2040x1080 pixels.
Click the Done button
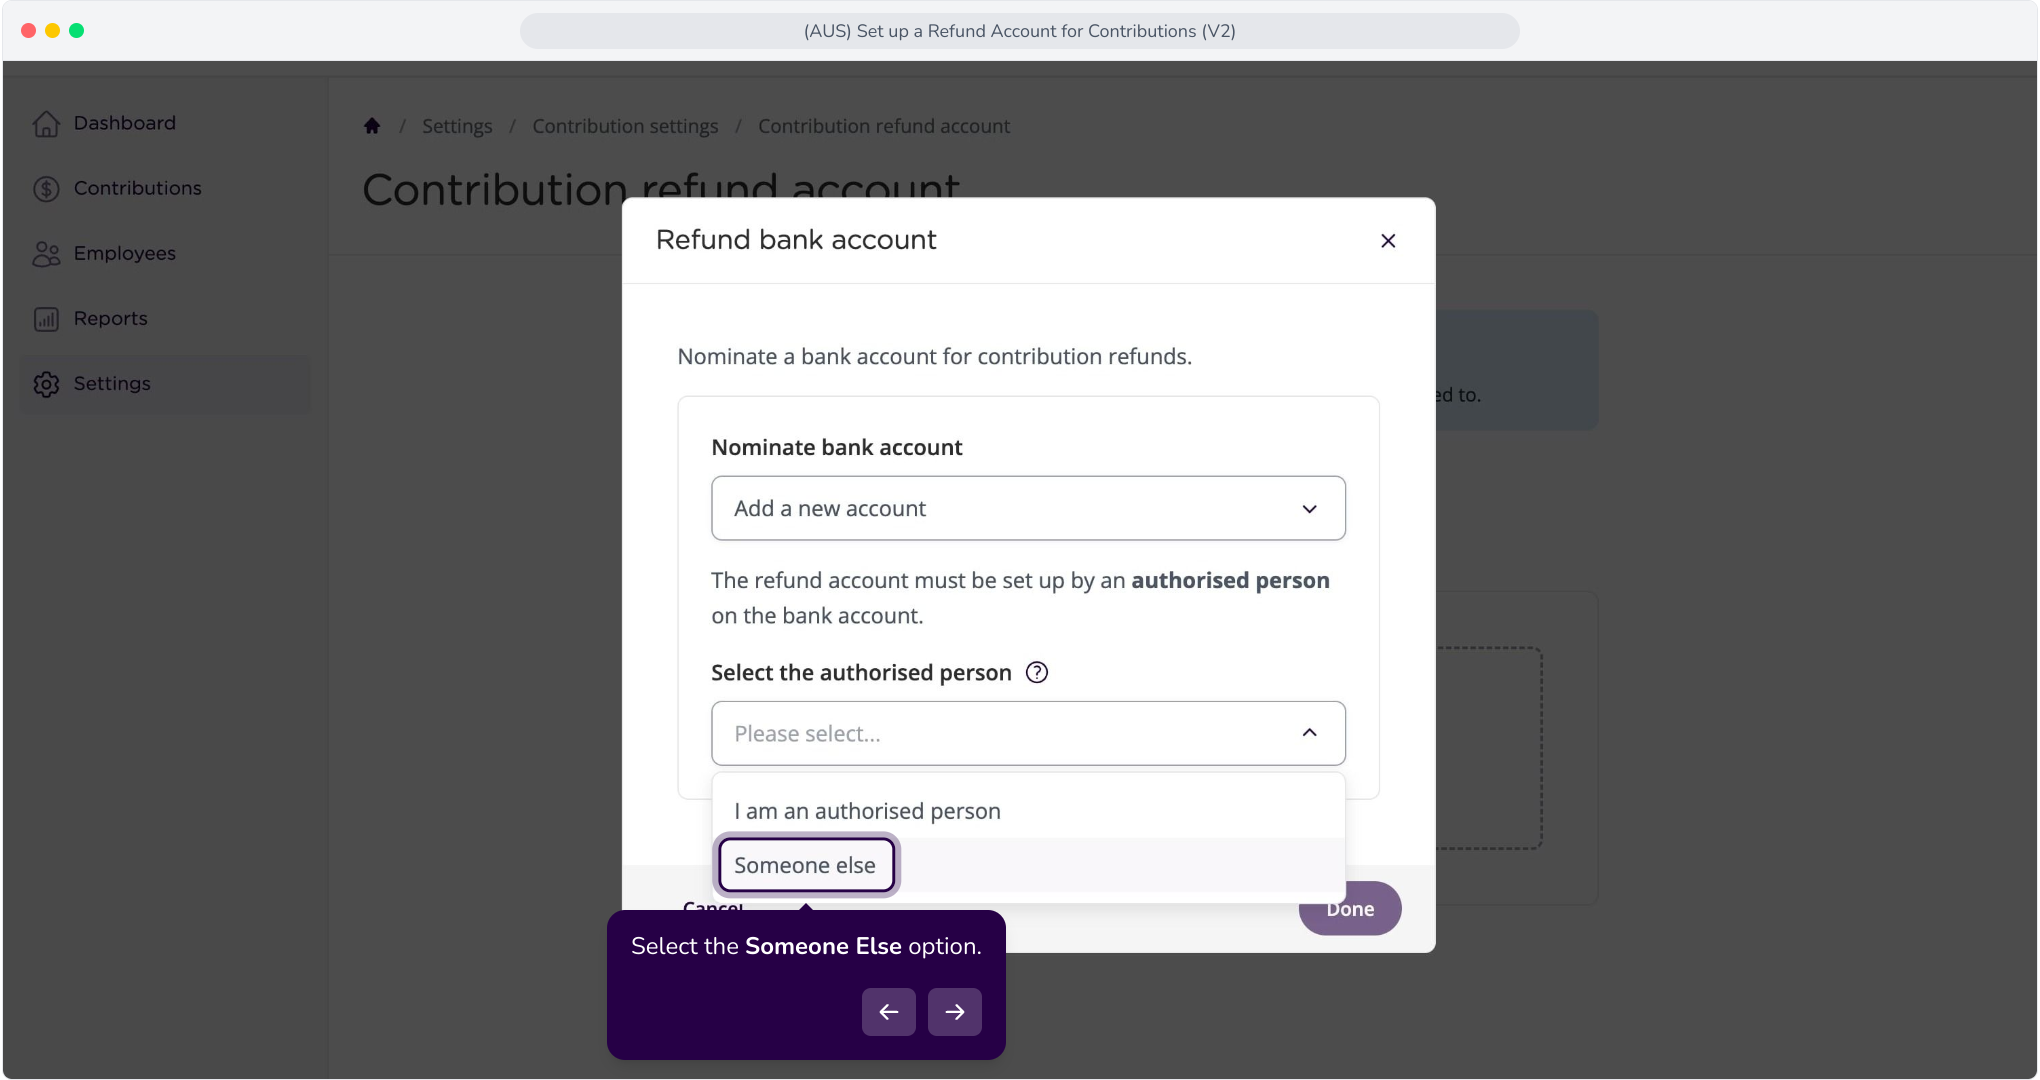pyautogui.click(x=1350, y=908)
